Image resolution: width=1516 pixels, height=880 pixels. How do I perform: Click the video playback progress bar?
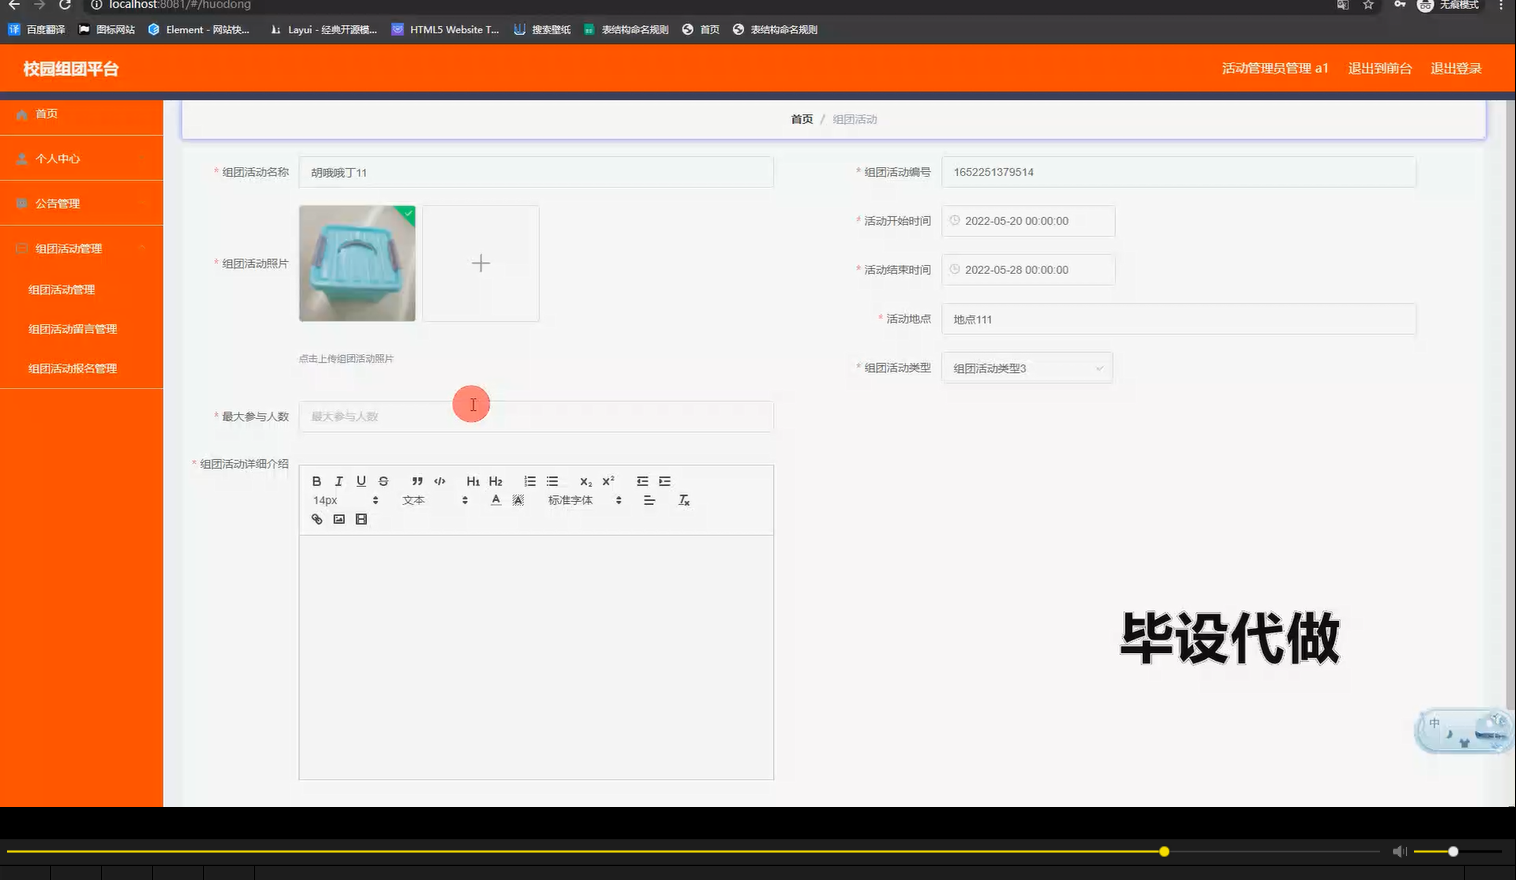click(700, 851)
